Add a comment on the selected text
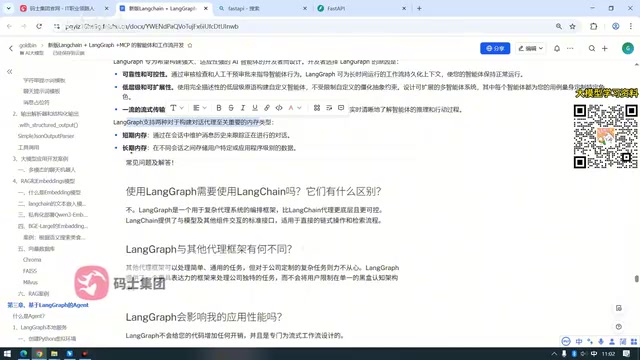Image resolution: width=640 pixels, height=360 pixels. point(341,108)
